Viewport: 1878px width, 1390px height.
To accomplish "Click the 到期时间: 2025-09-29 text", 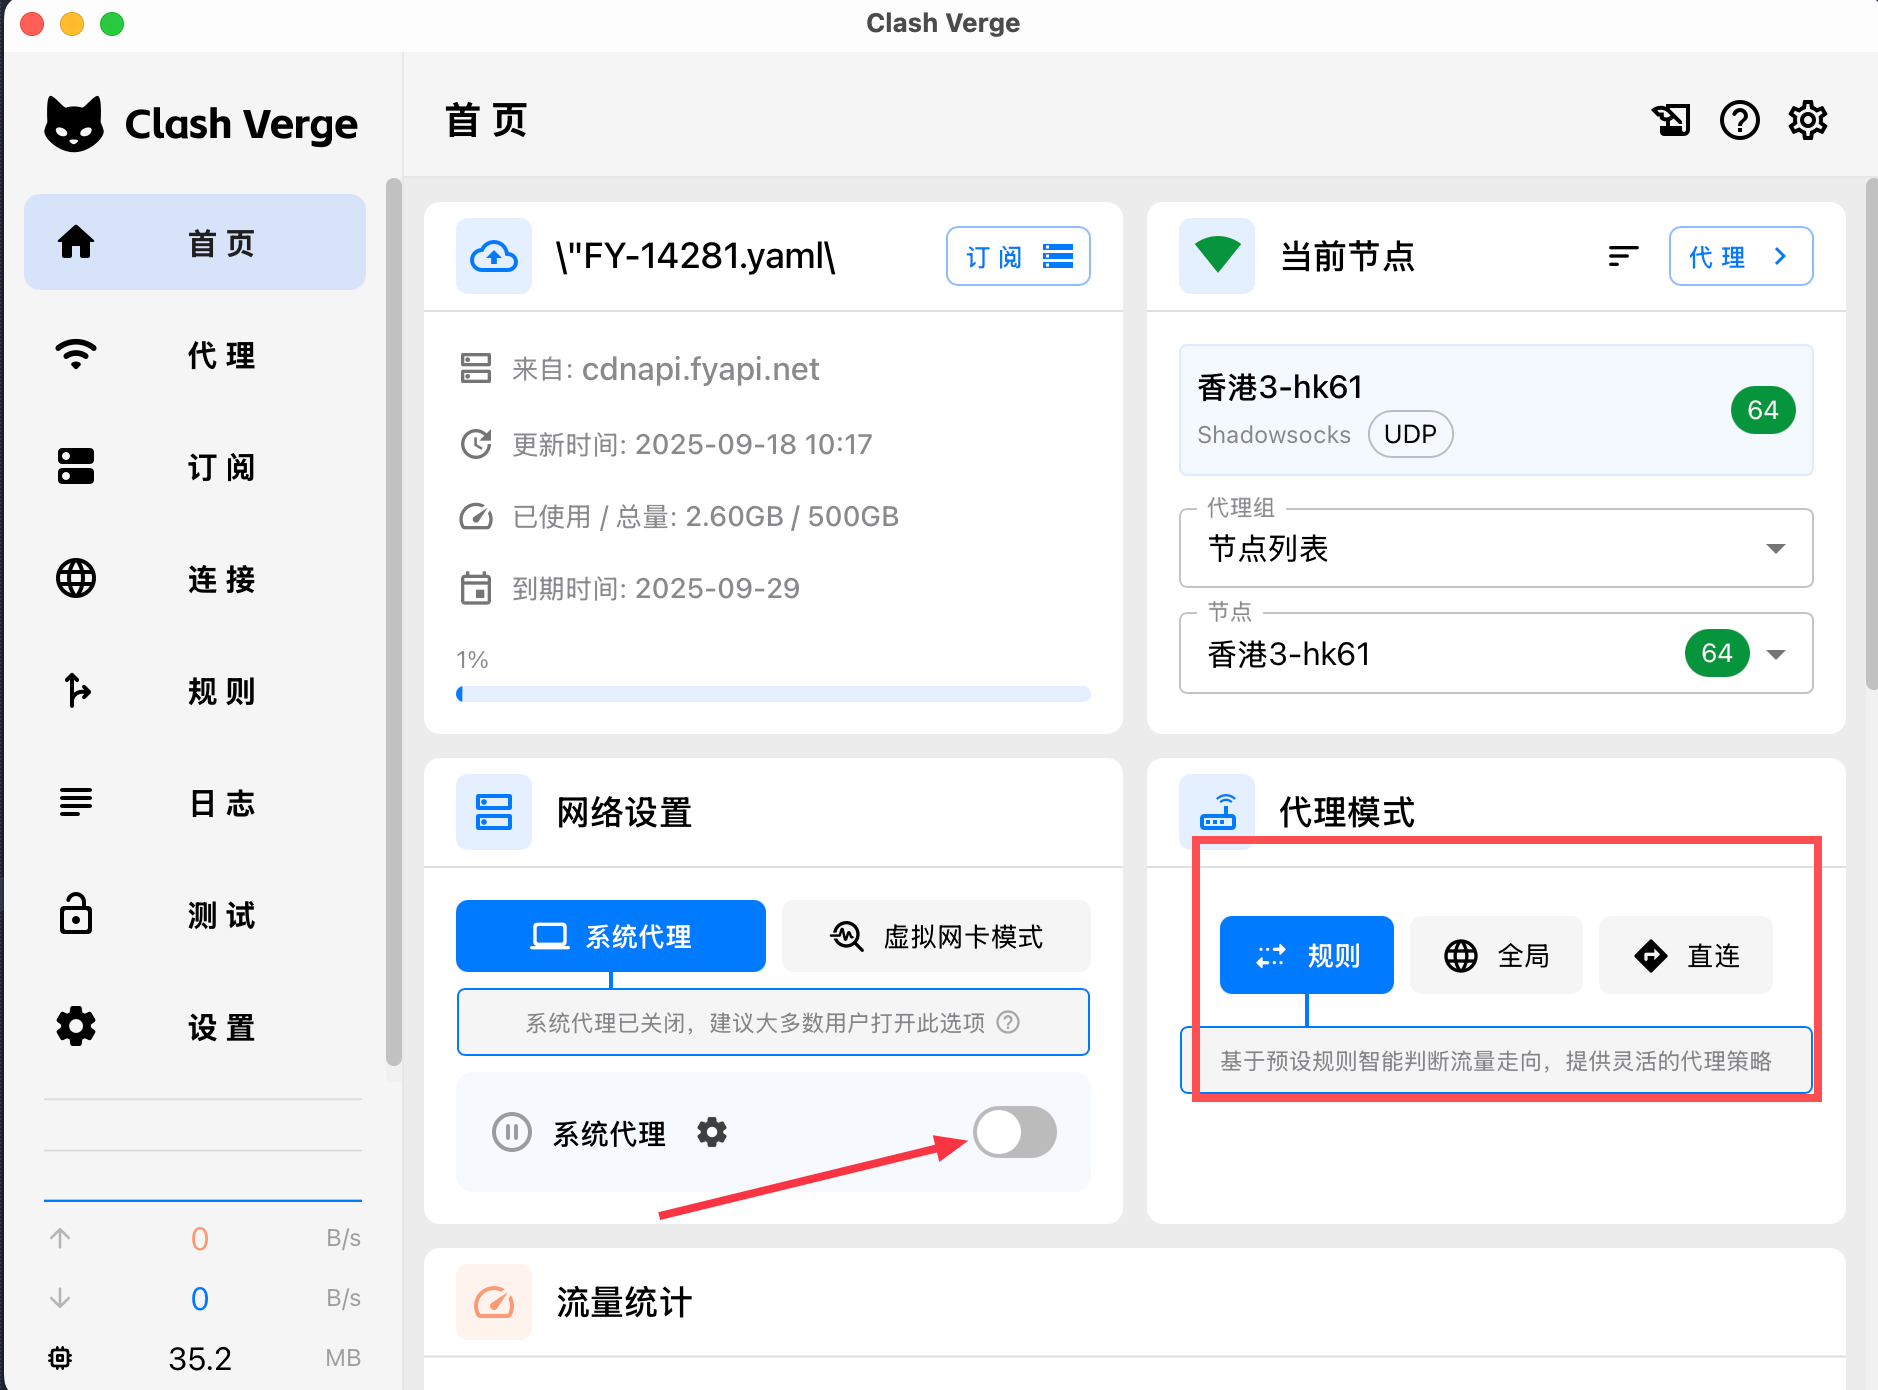I will (656, 588).
